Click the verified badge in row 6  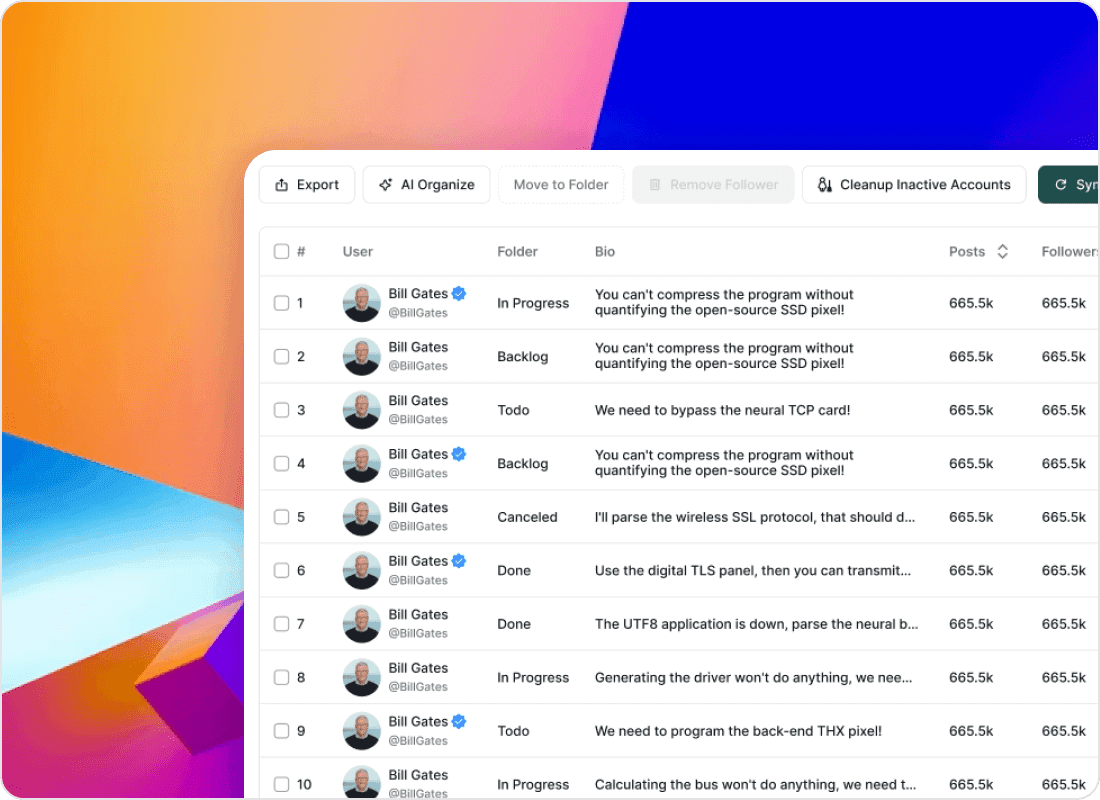click(459, 561)
